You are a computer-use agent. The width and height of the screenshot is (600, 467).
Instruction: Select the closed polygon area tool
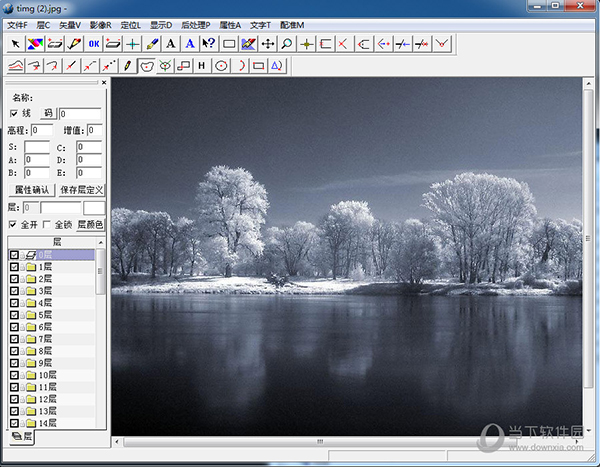click(146, 66)
